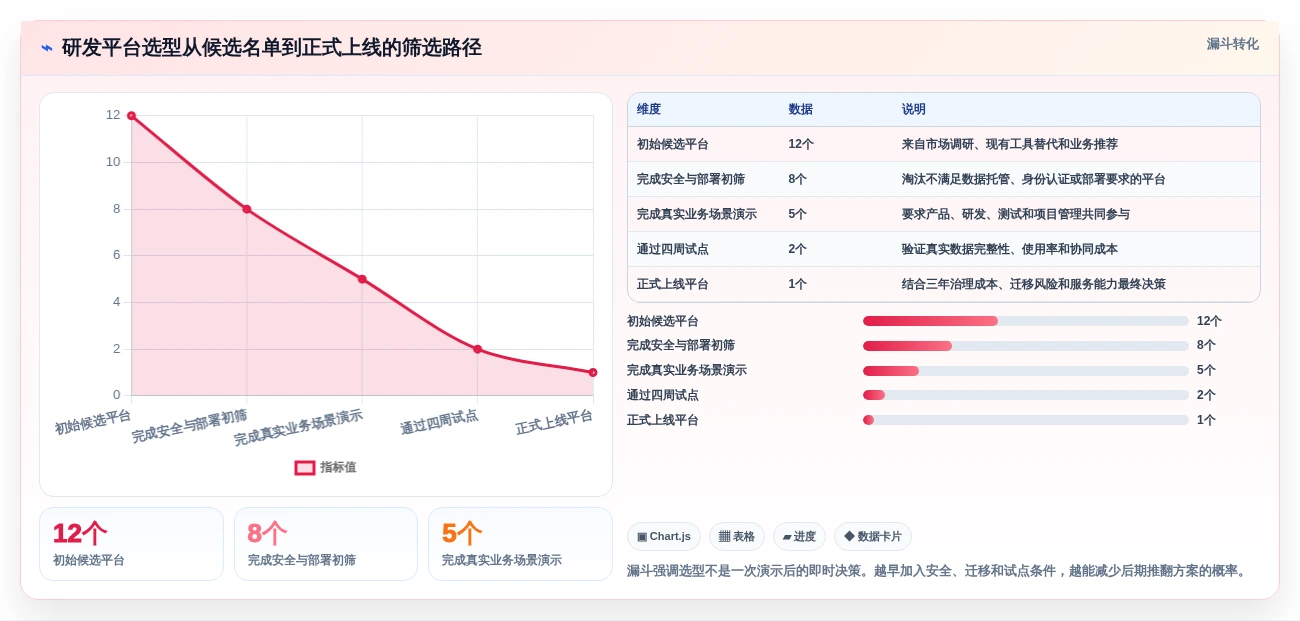Click the chart point for 通过四周试点
This screenshot has width=1300, height=621.
pyautogui.click(x=478, y=349)
